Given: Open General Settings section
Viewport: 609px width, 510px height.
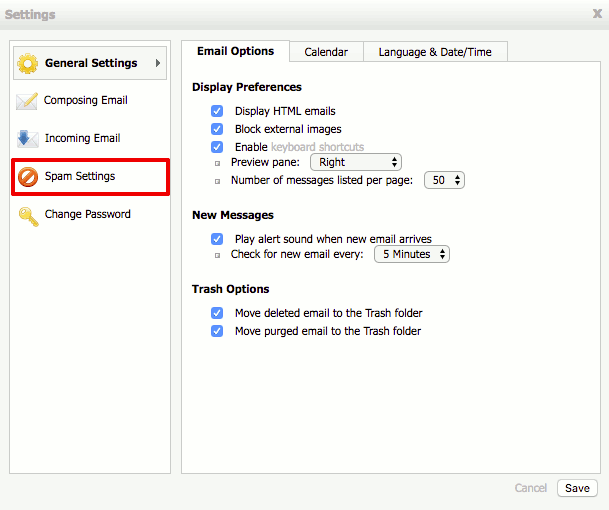Looking at the screenshot, I should click(90, 63).
